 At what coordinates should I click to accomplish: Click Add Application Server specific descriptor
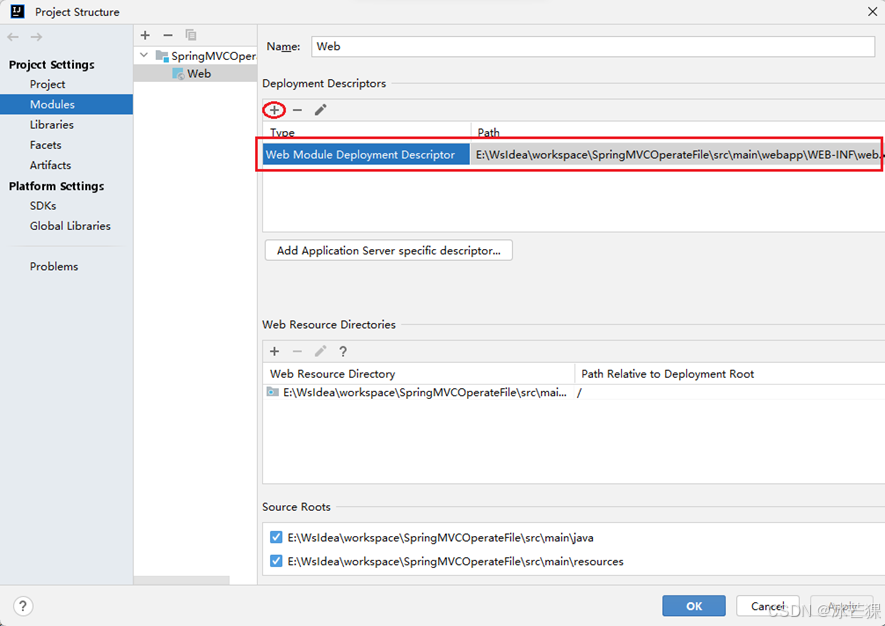(388, 250)
